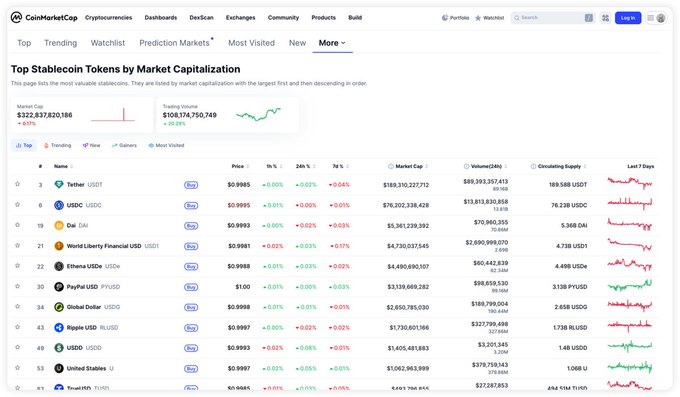Screen dimensions: 680x397
Task: Star PayPal USD row
Action: tap(17, 286)
